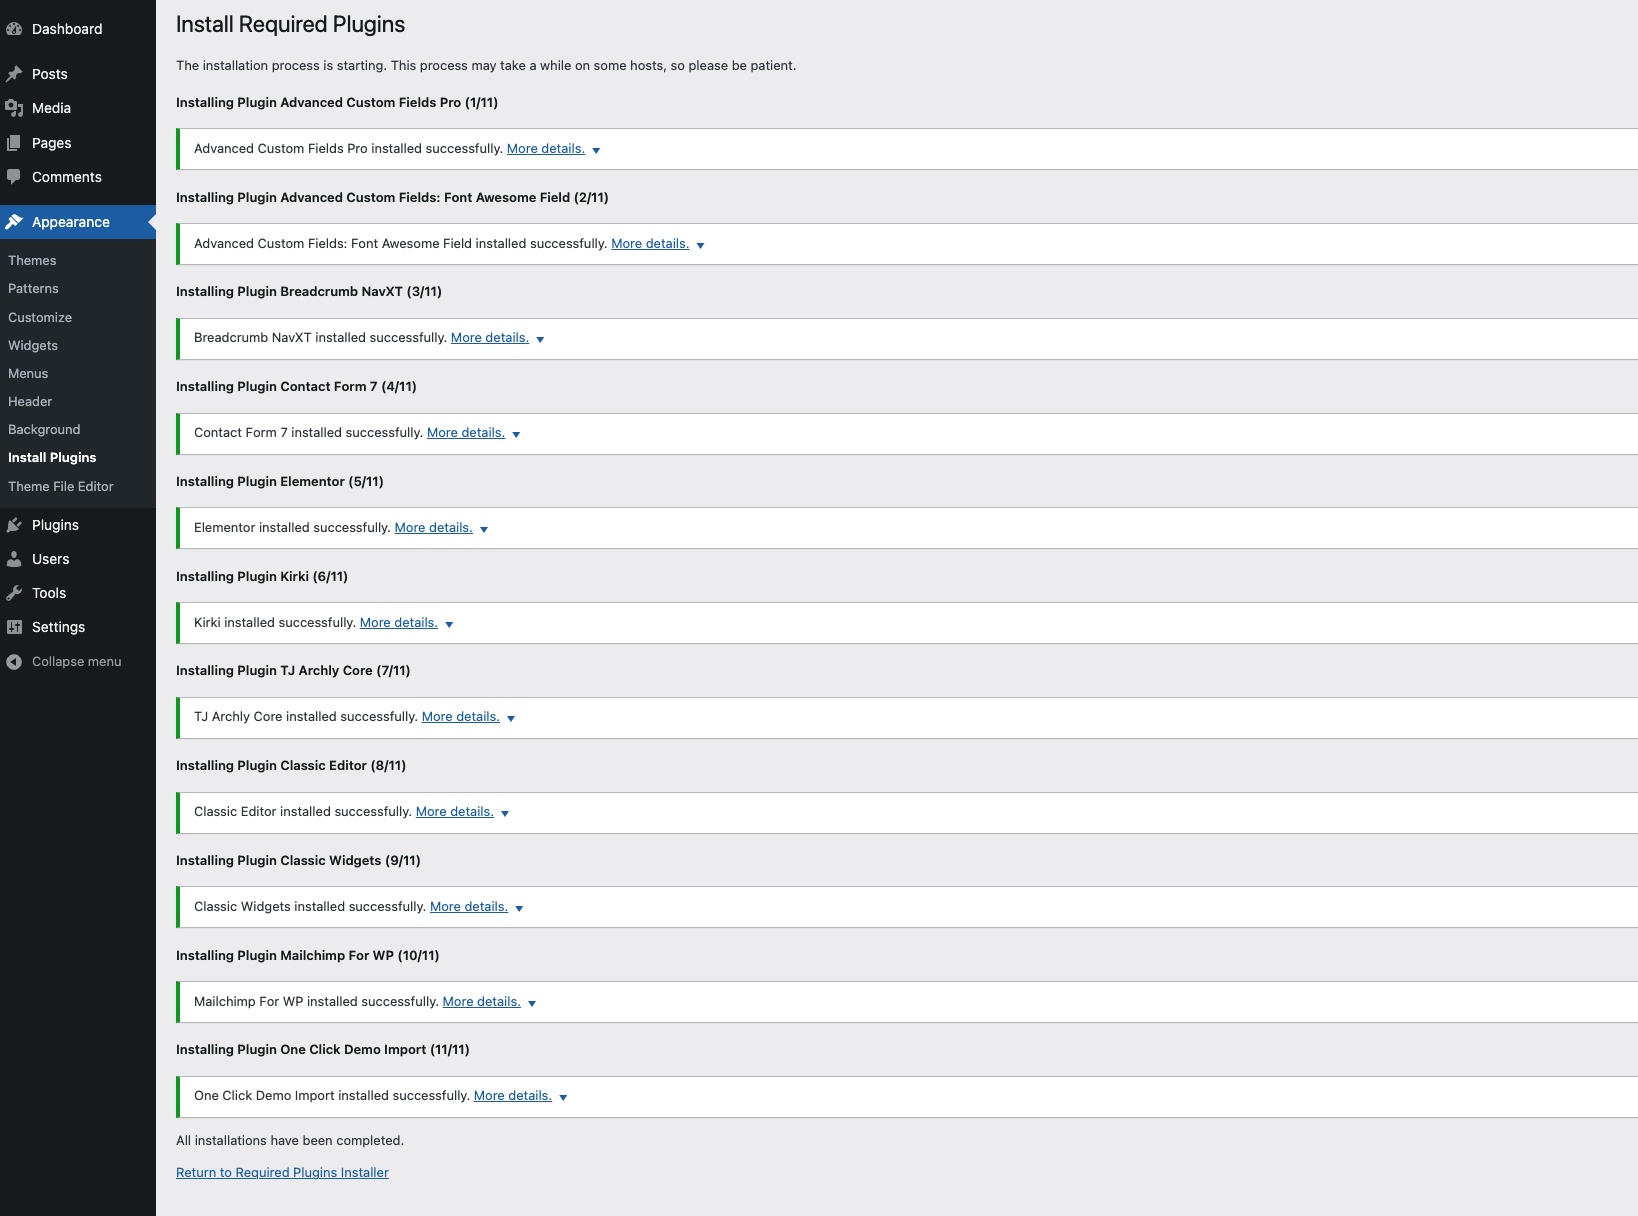Viewport: 1638px width, 1216px height.
Task: Open Customize under Appearance
Action: tap(40, 317)
